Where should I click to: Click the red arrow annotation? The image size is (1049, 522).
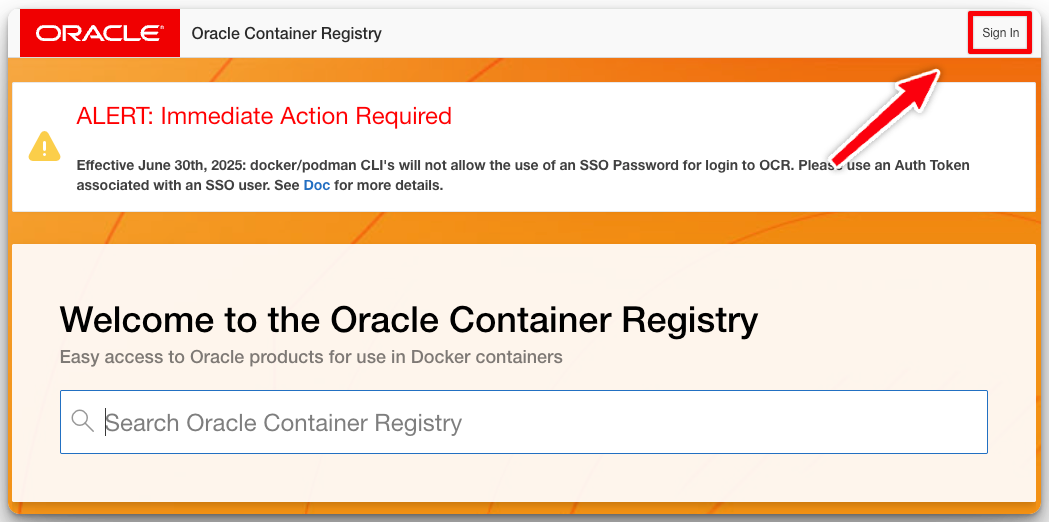pos(885,116)
